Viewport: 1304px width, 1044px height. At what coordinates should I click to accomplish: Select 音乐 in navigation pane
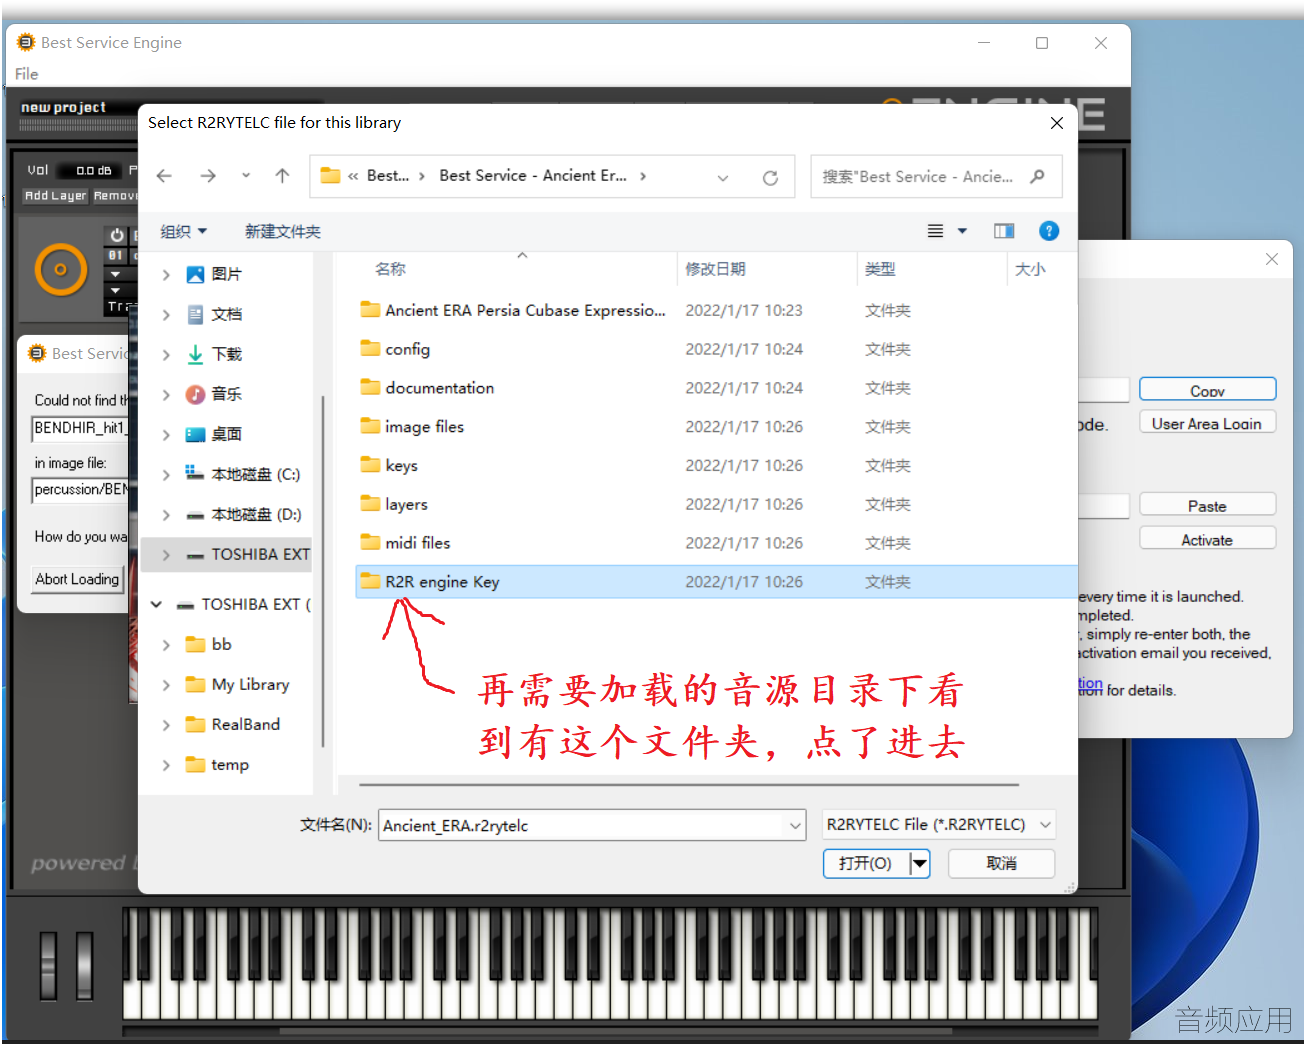pos(227,394)
